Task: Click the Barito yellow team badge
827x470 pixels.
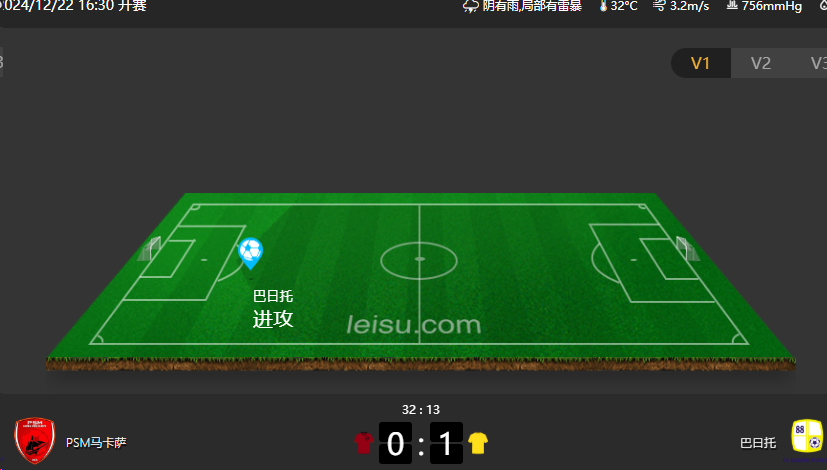Action: coord(807,436)
